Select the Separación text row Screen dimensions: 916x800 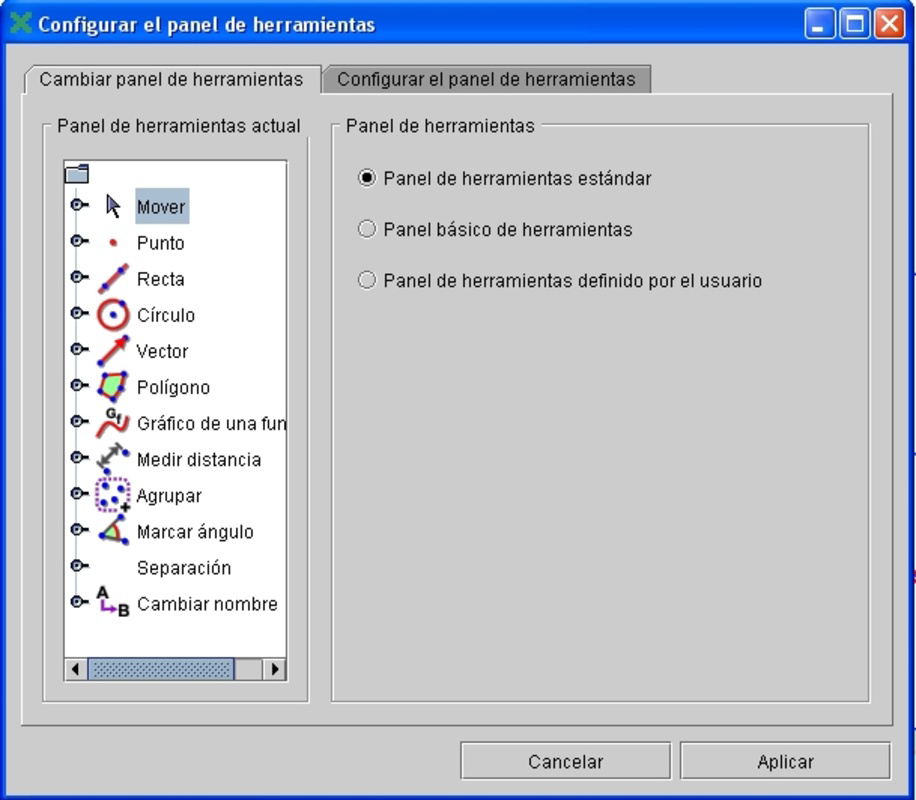pyautogui.click(x=184, y=568)
